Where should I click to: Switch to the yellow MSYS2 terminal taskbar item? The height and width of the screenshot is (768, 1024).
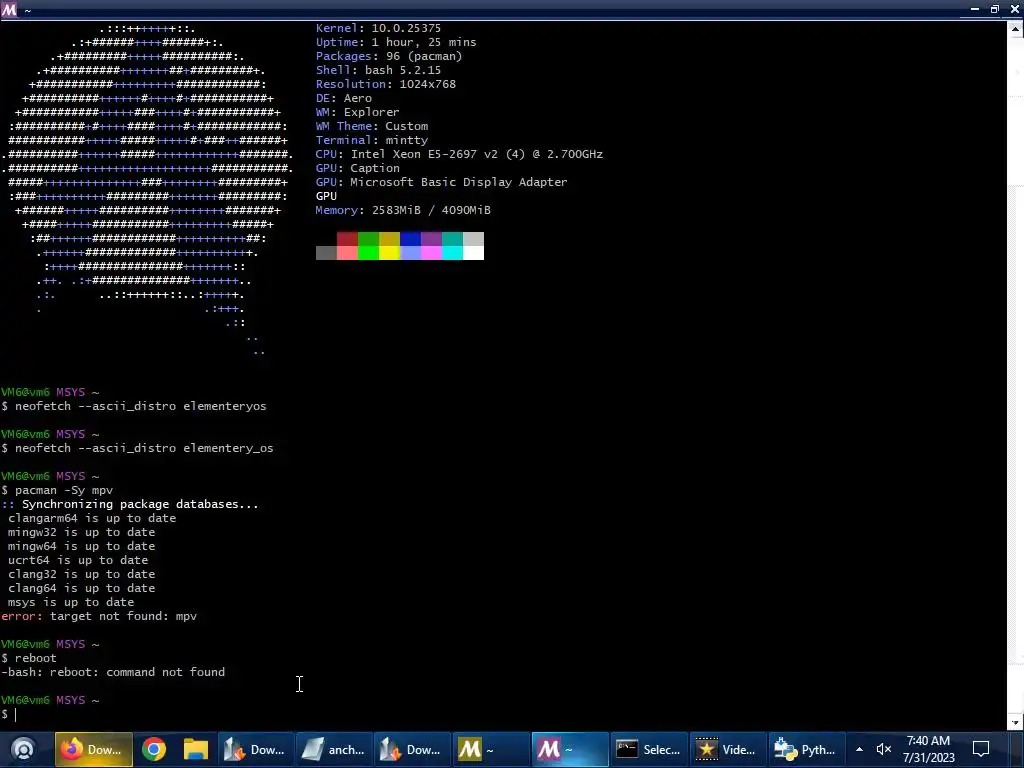tap(490, 749)
